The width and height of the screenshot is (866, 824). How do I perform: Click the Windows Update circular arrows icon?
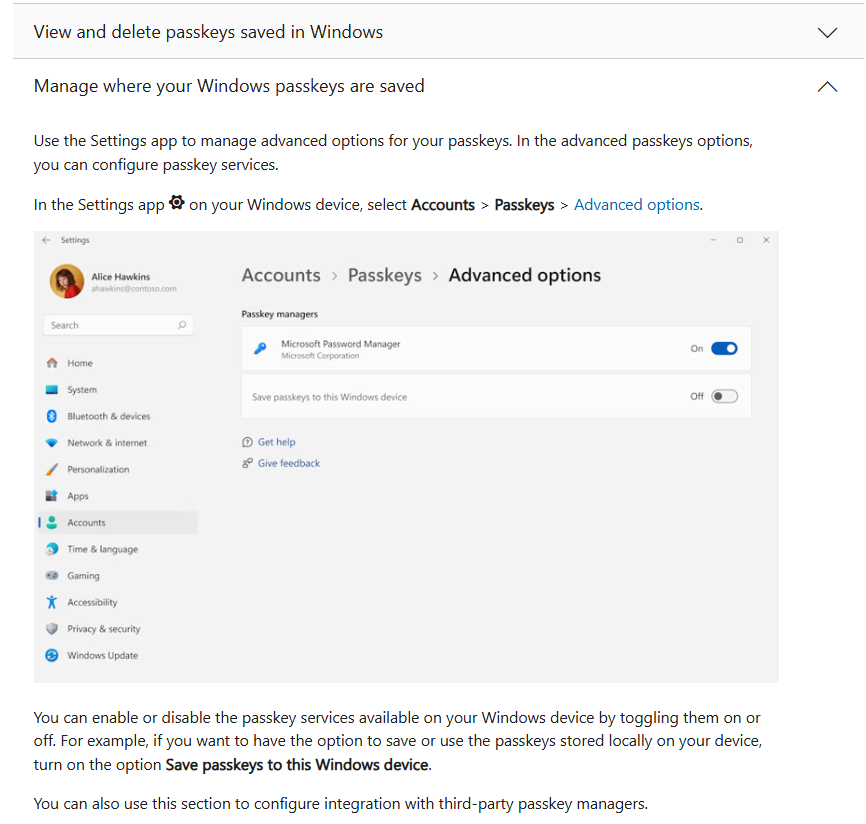tap(52, 655)
